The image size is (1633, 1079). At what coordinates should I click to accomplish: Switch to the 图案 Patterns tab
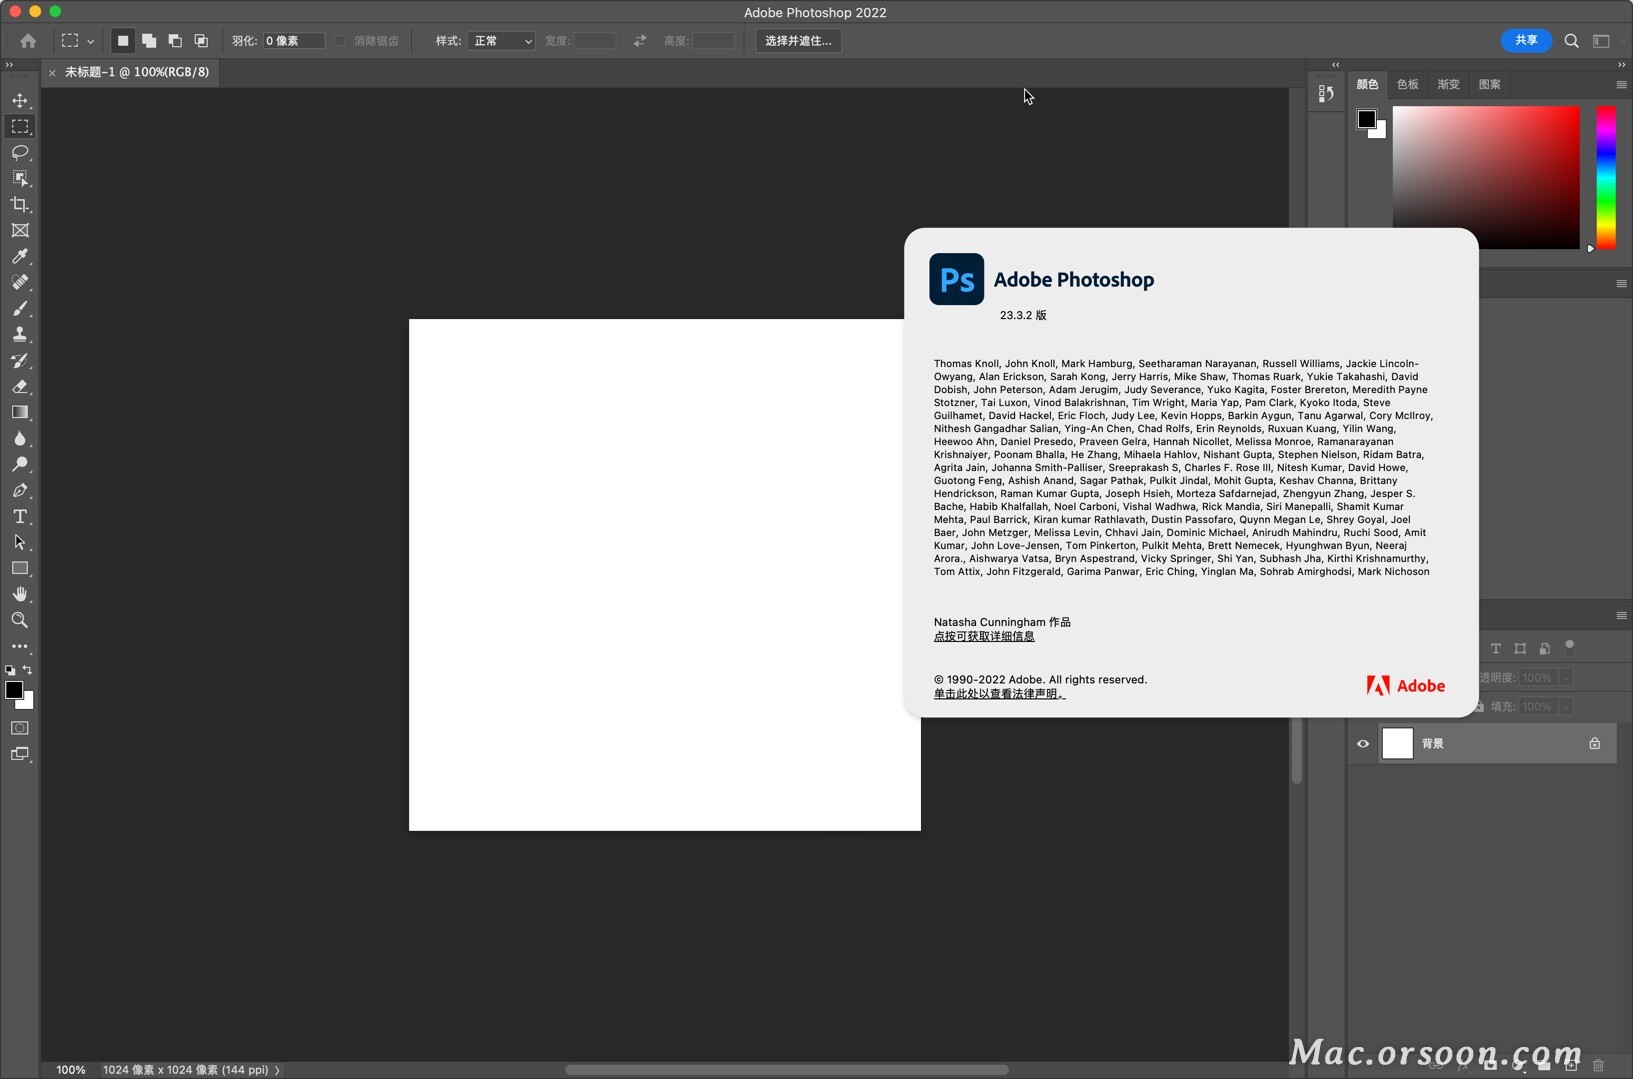click(x=1490, y=85)
